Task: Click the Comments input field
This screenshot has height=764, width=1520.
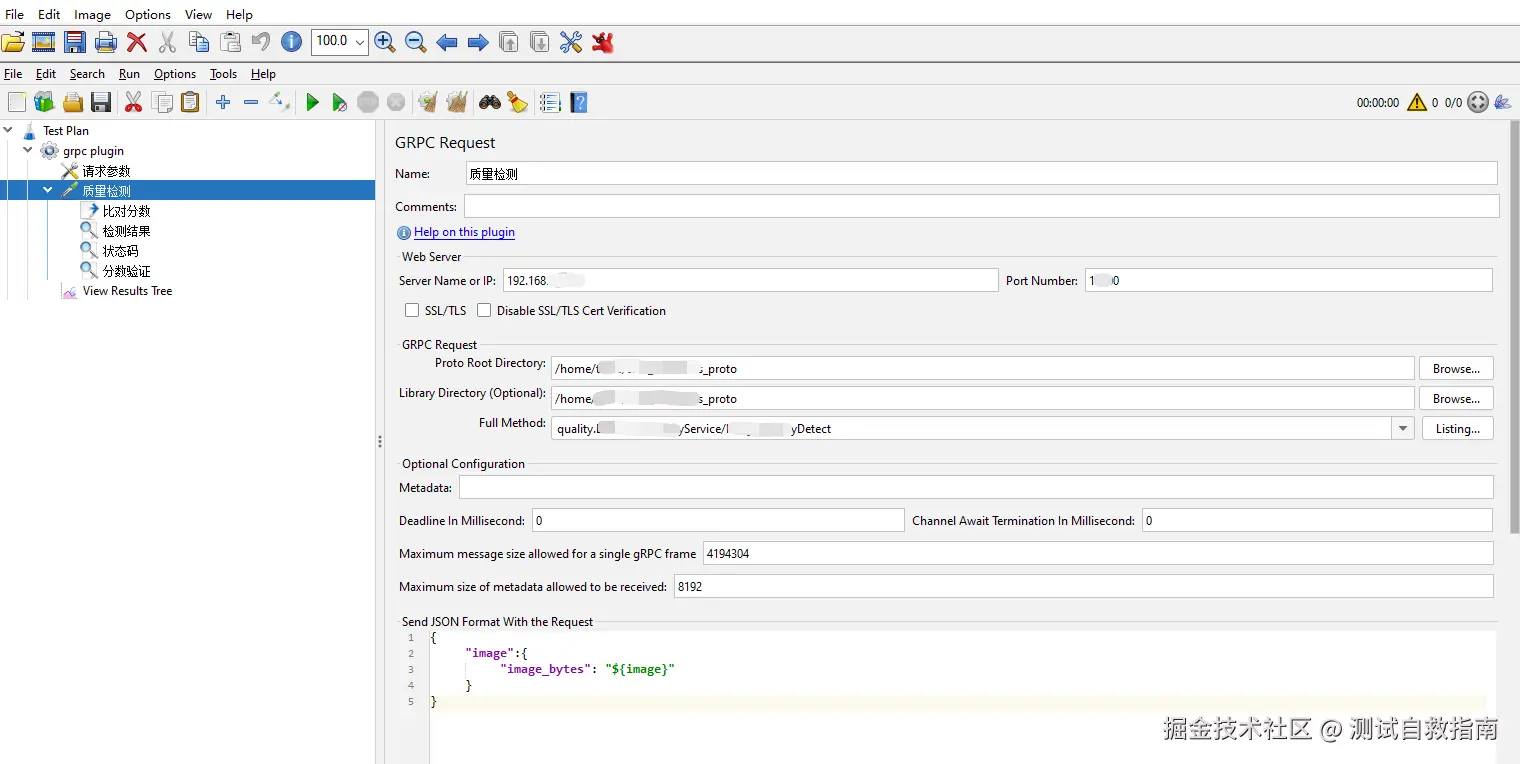Action: (x=981, y=206)
